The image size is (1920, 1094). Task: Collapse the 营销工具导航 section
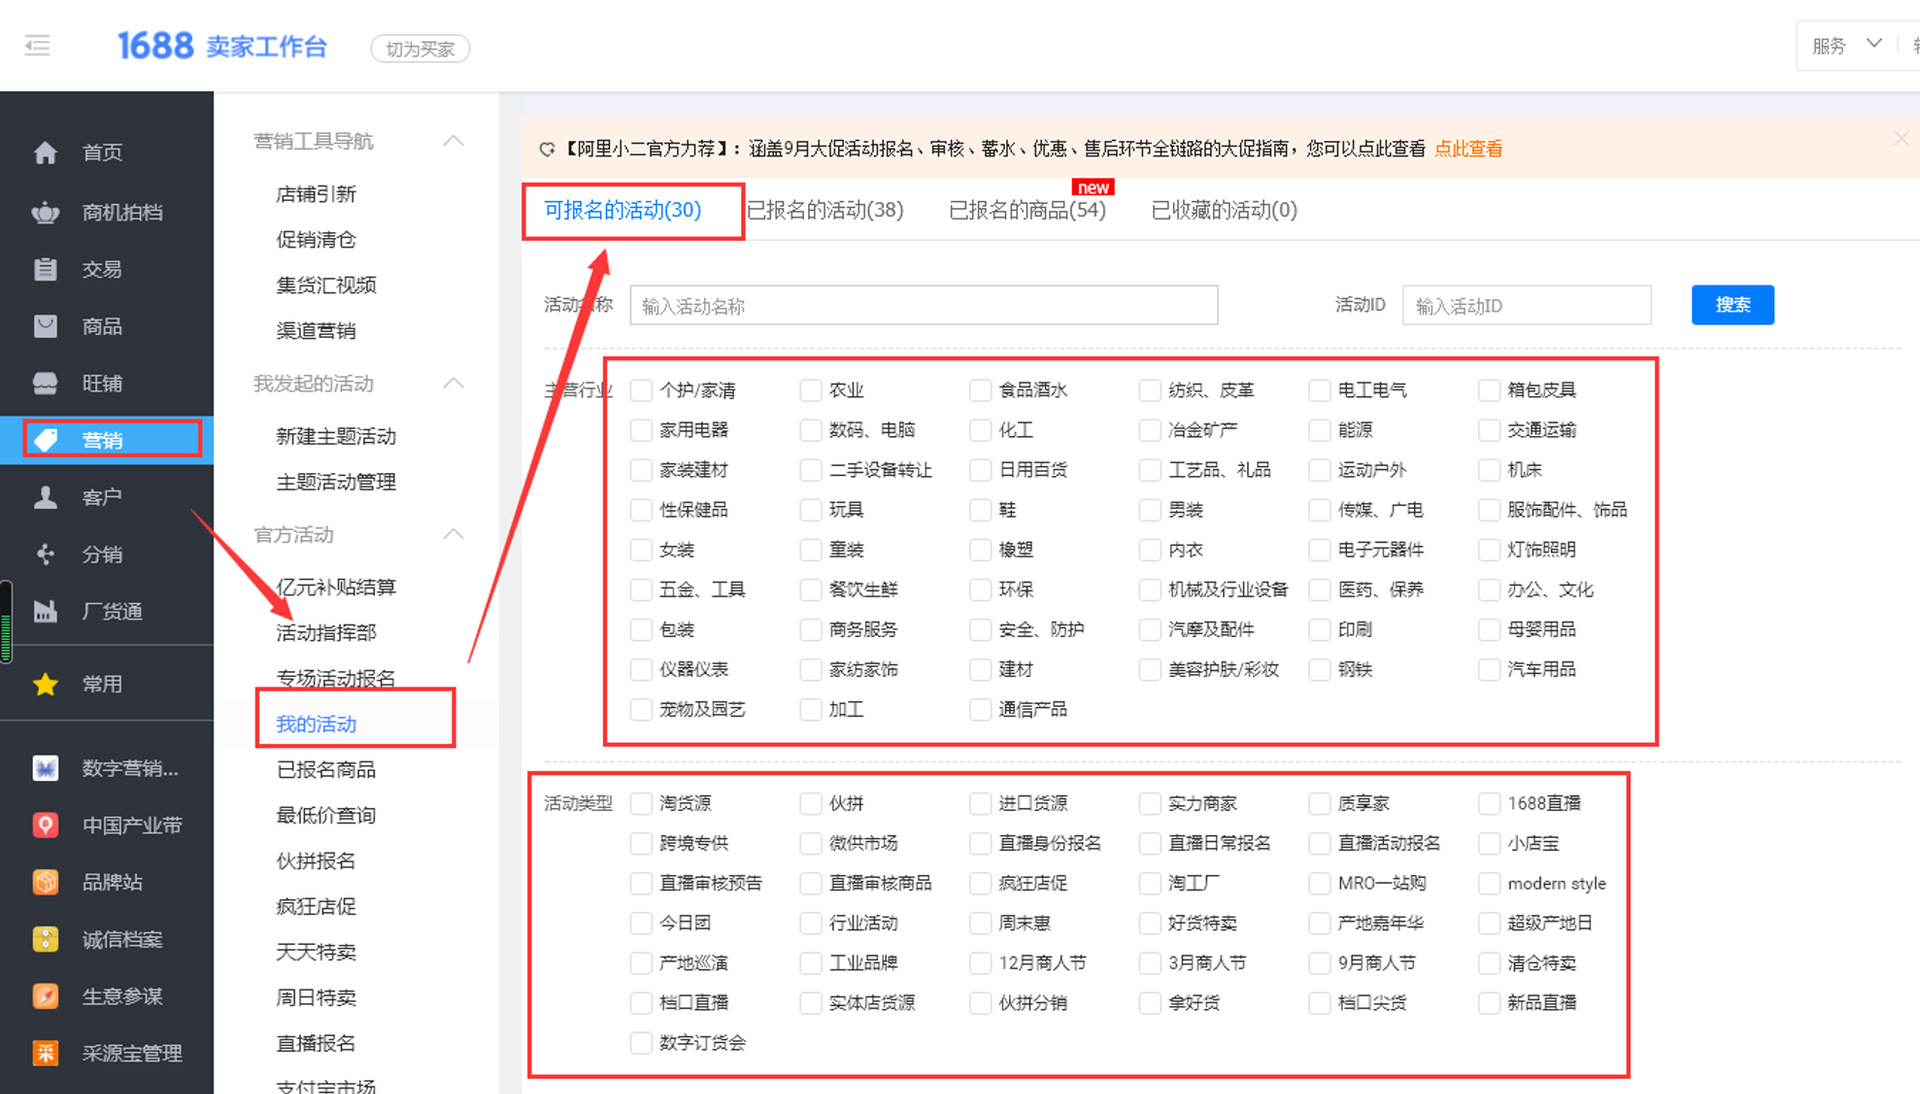click(x=453, y=141)
